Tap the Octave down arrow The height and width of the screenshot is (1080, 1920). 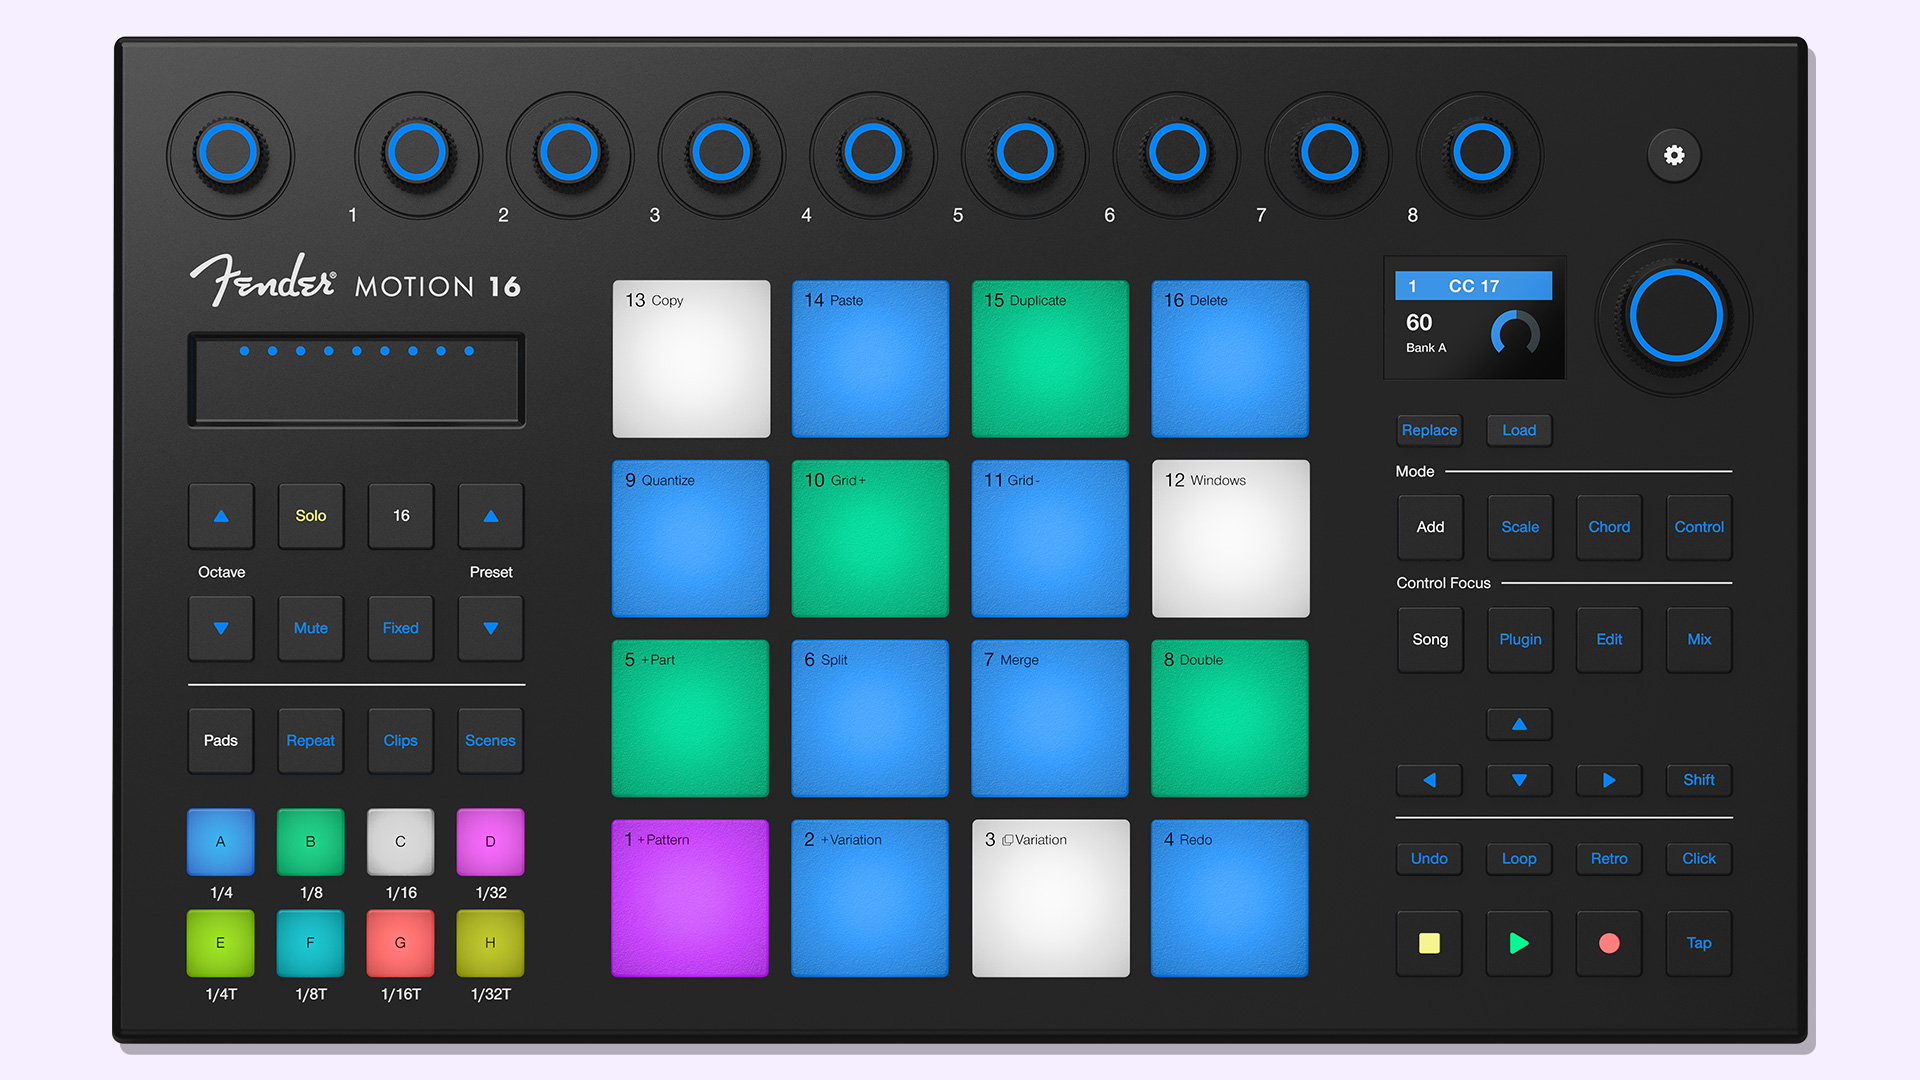tap(221, 628)
